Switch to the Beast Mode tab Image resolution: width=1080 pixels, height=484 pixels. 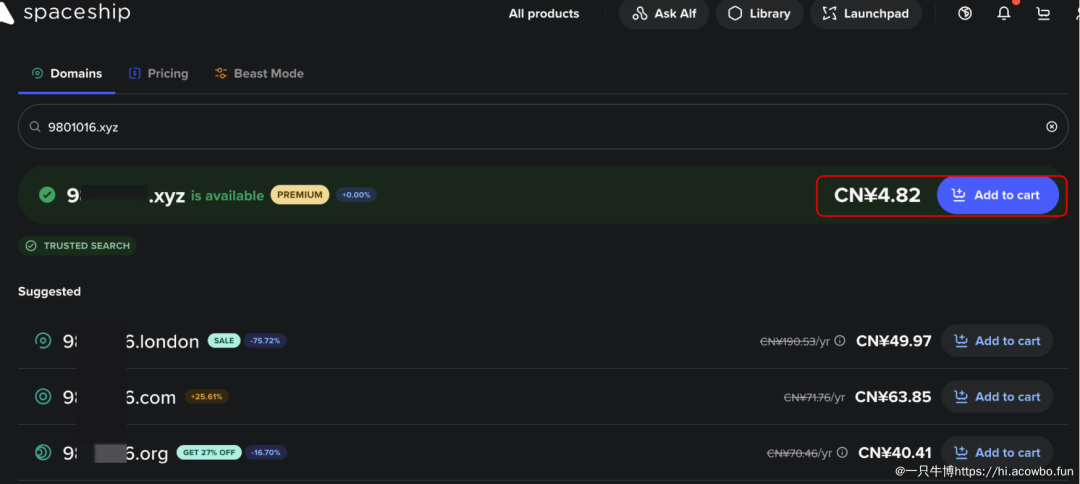point(259,74)
